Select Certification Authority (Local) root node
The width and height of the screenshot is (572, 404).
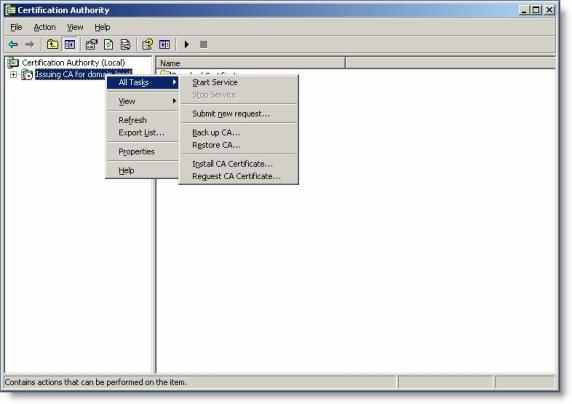point(73,63)
